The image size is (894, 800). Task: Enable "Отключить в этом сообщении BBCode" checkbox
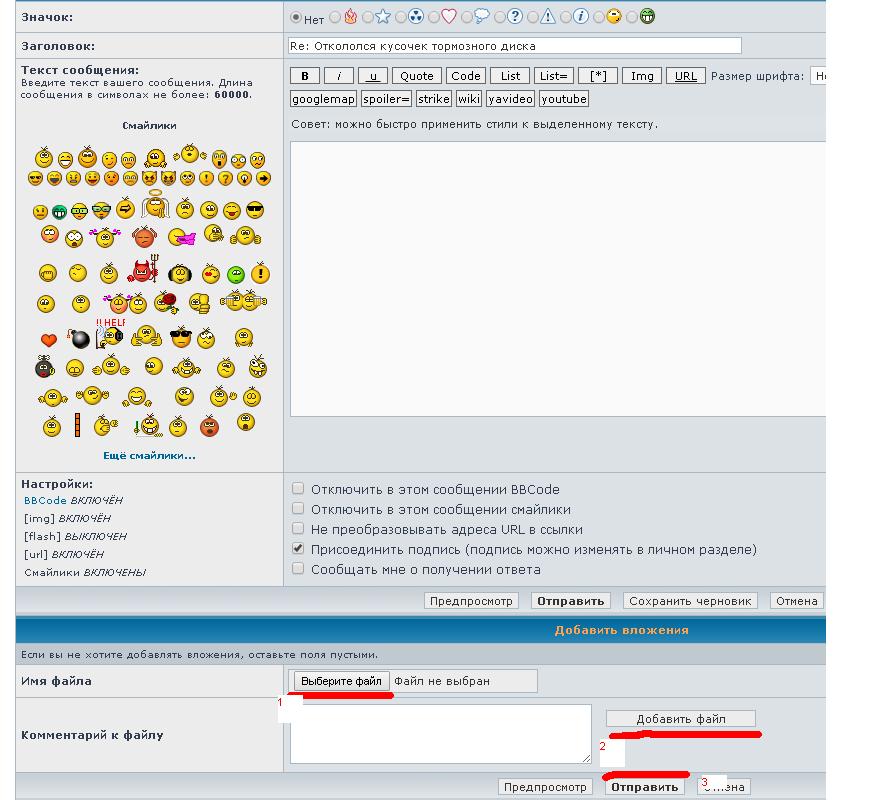click(x=298, y=489)
